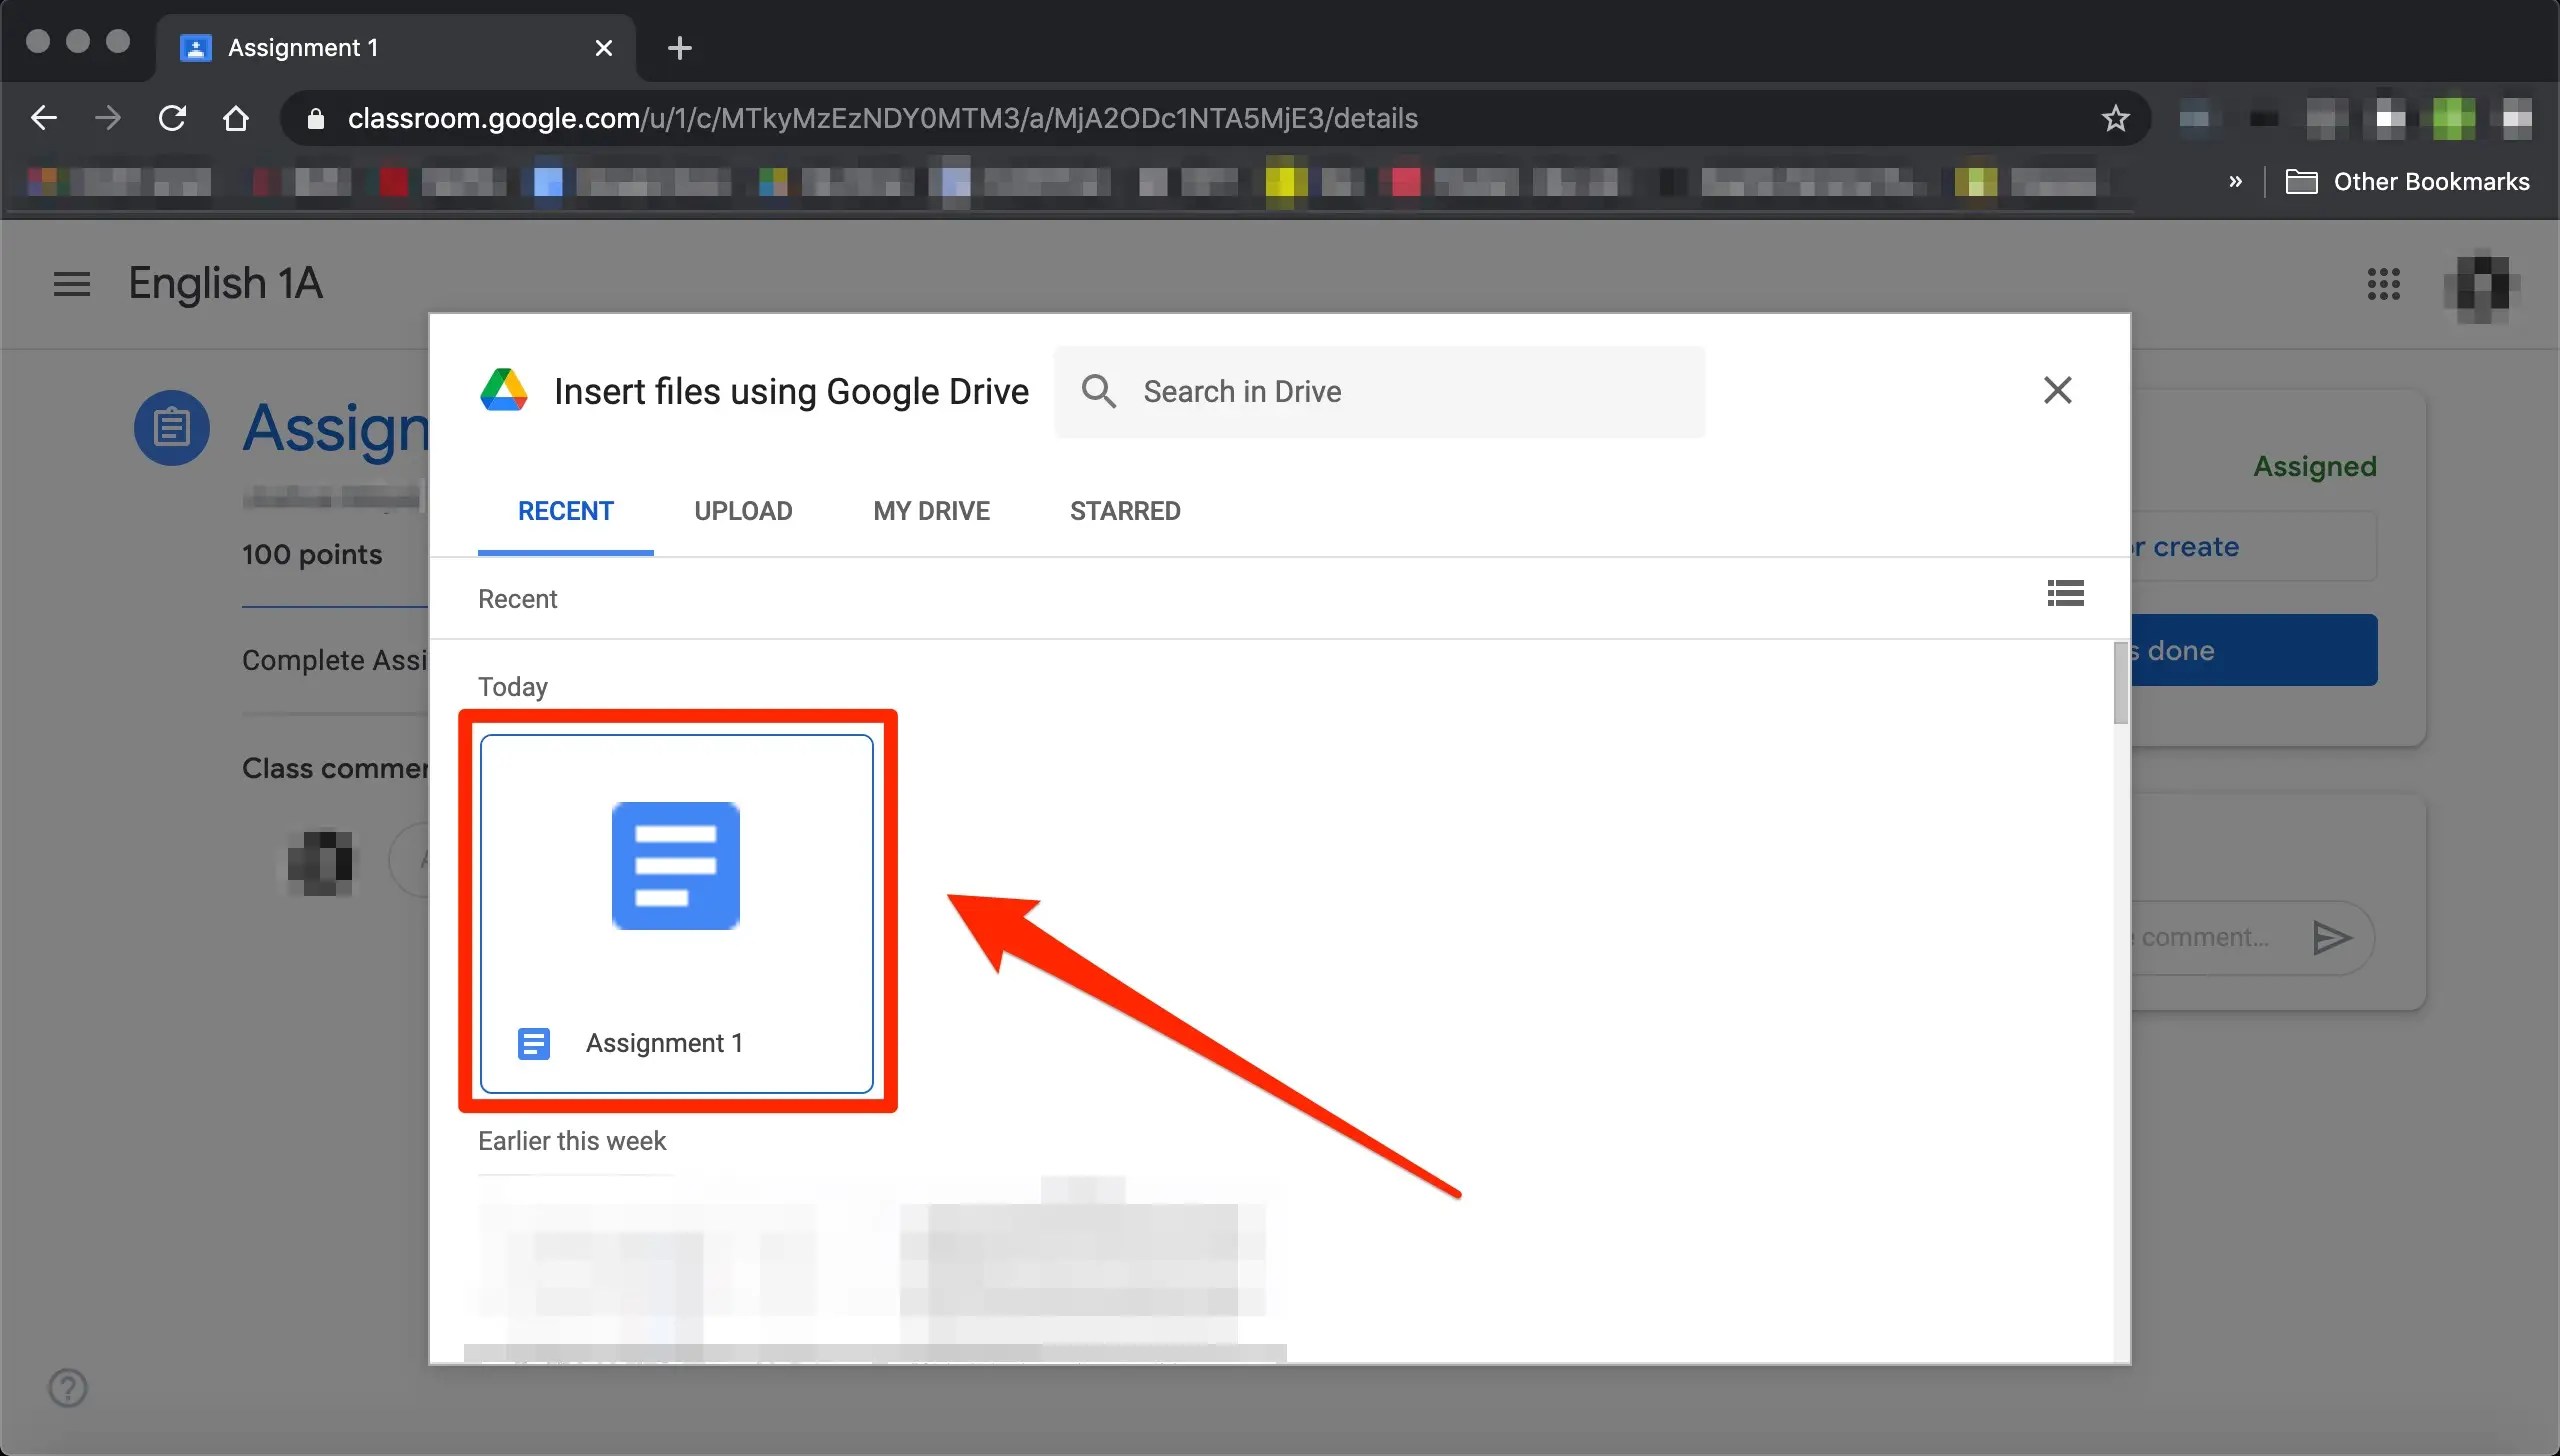This screenshot has height=1456, width=2560.
Task: Navigate back in the browser
Action: click(x=44, y=119)
